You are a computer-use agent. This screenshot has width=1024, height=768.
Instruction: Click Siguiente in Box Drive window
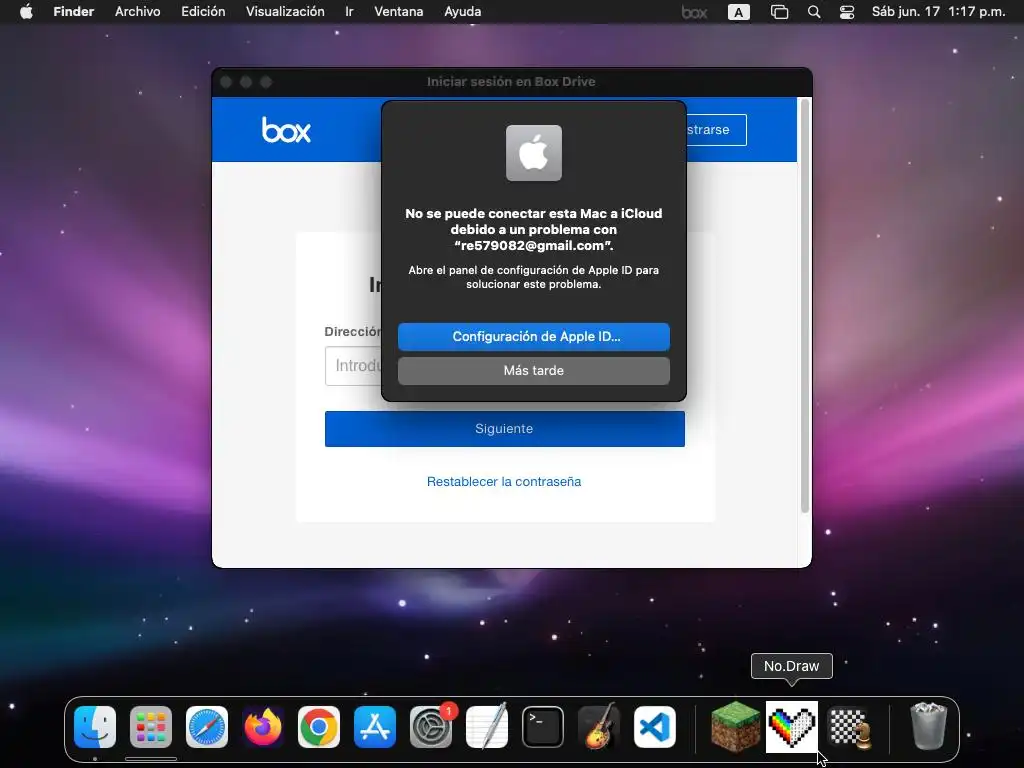505,428
